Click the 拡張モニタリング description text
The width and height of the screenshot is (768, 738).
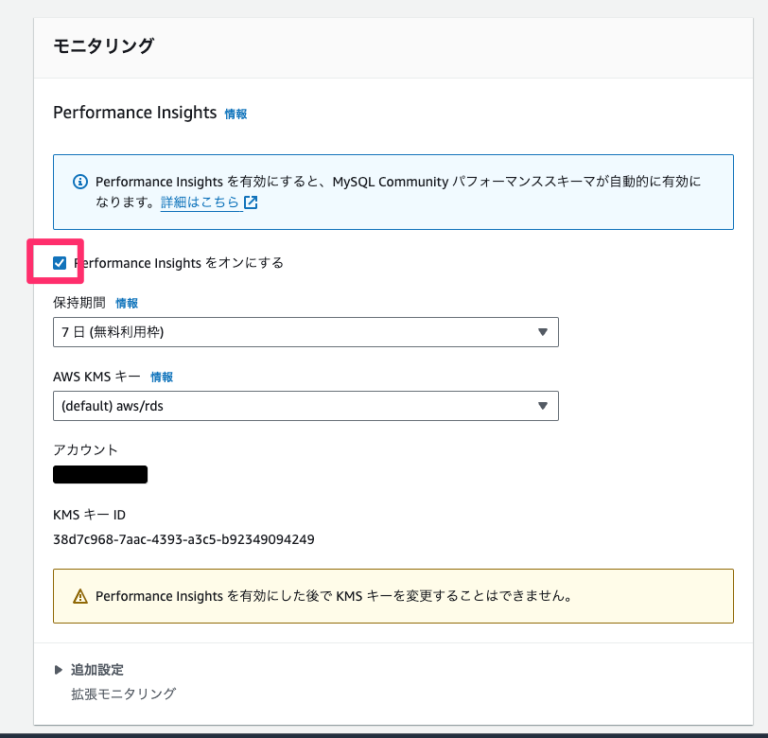[x=123, y=694]
